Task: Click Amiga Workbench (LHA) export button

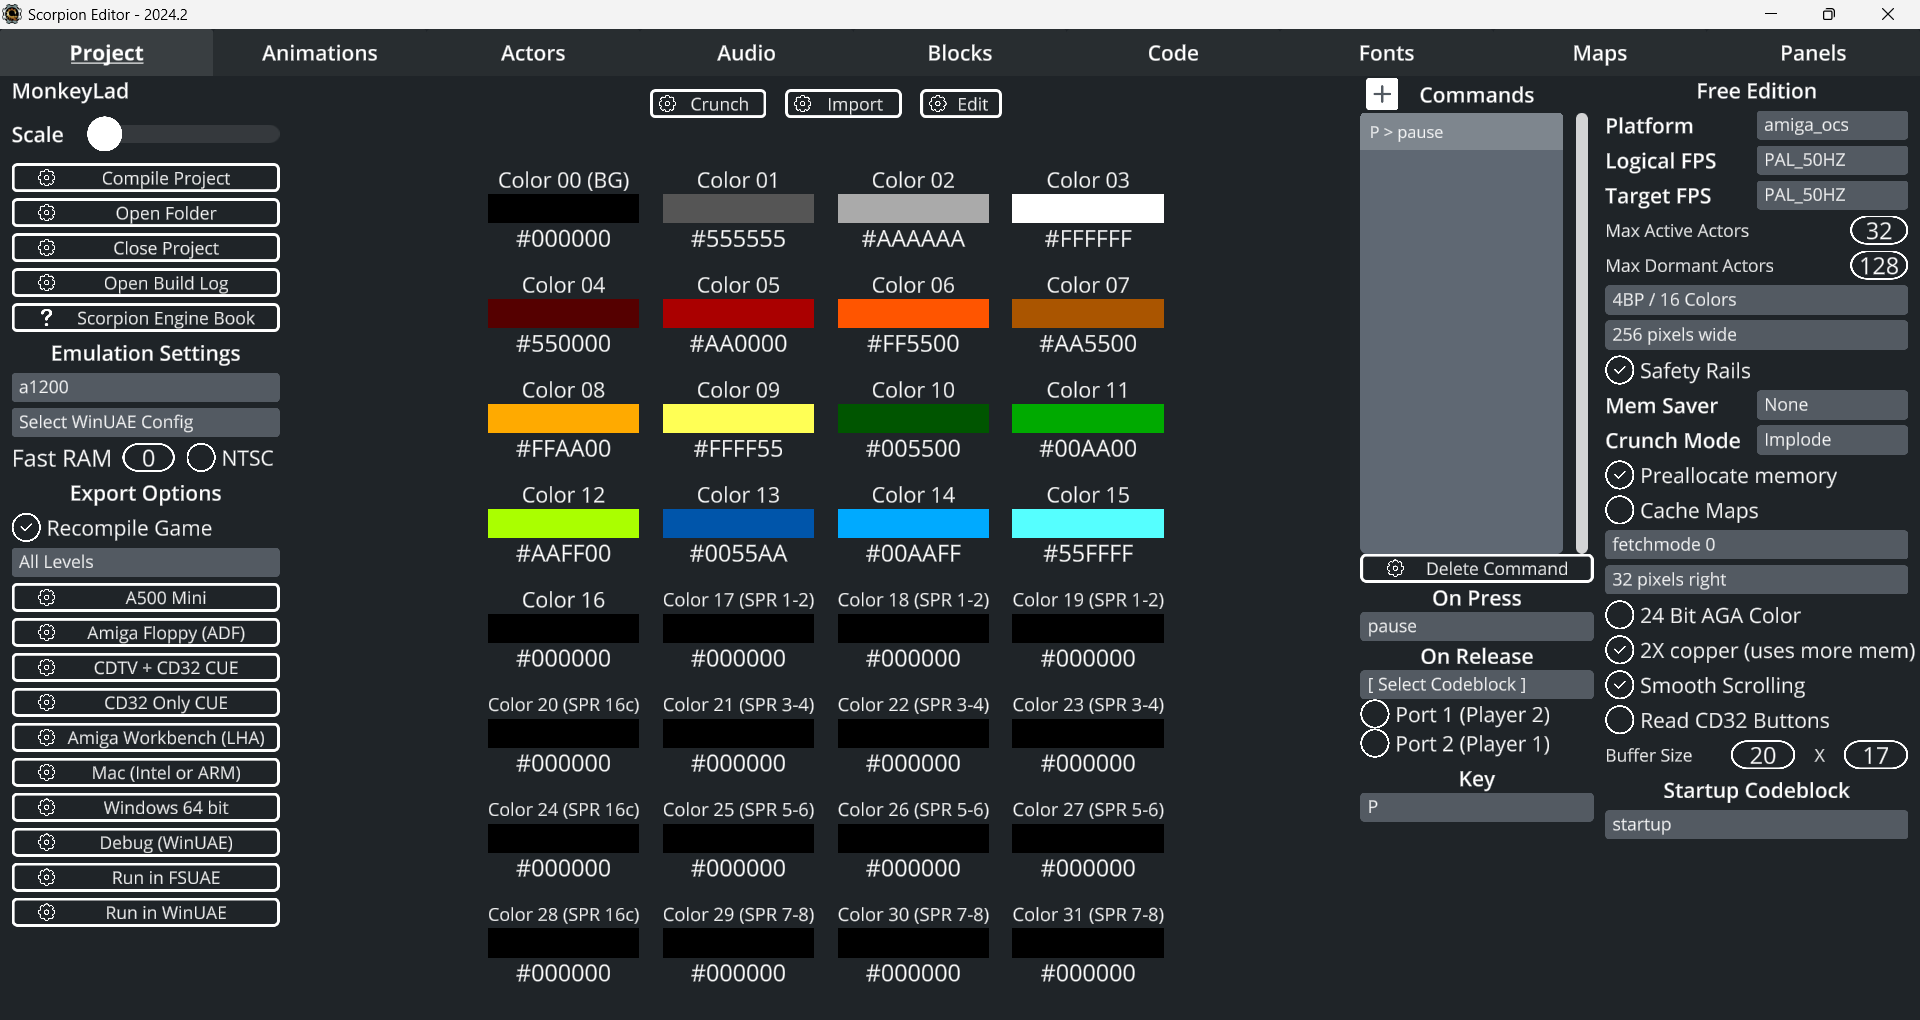Action: click(146, 738)
